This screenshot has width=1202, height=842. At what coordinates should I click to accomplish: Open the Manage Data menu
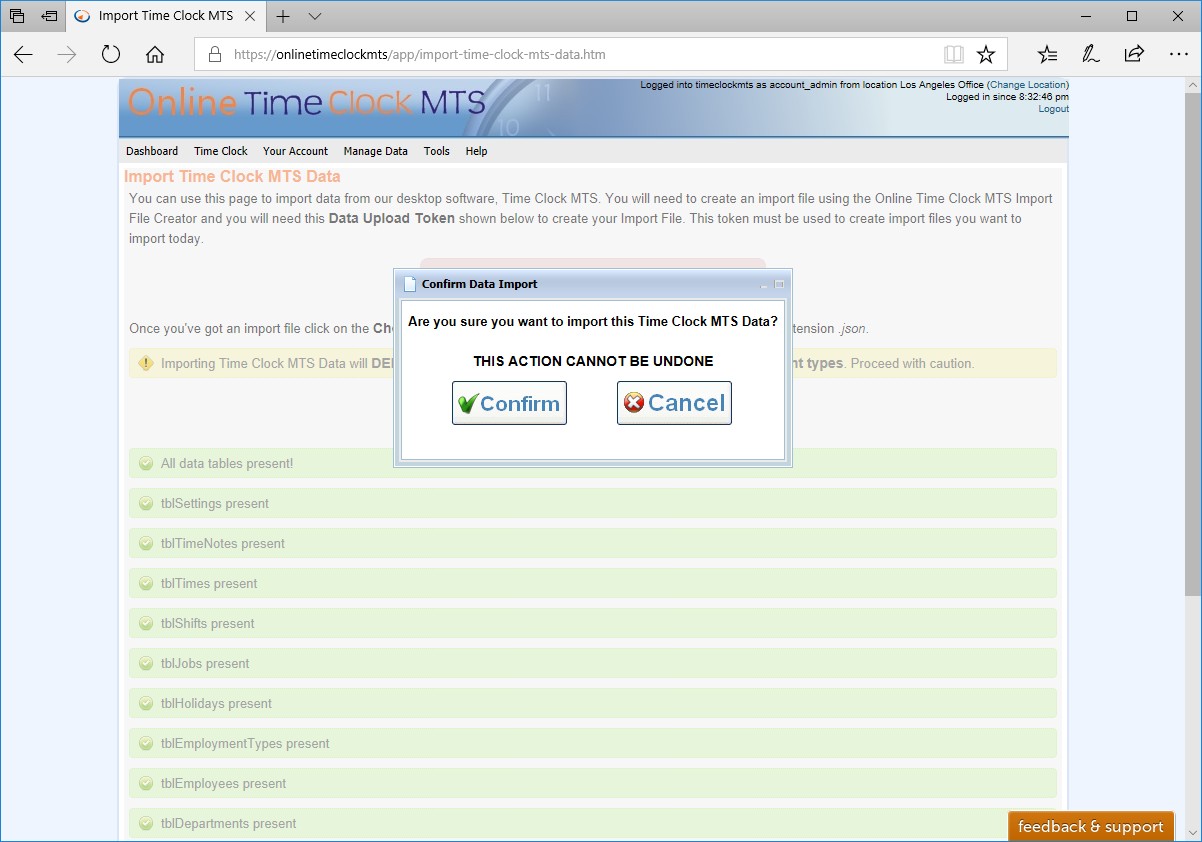tap(376, 151)
